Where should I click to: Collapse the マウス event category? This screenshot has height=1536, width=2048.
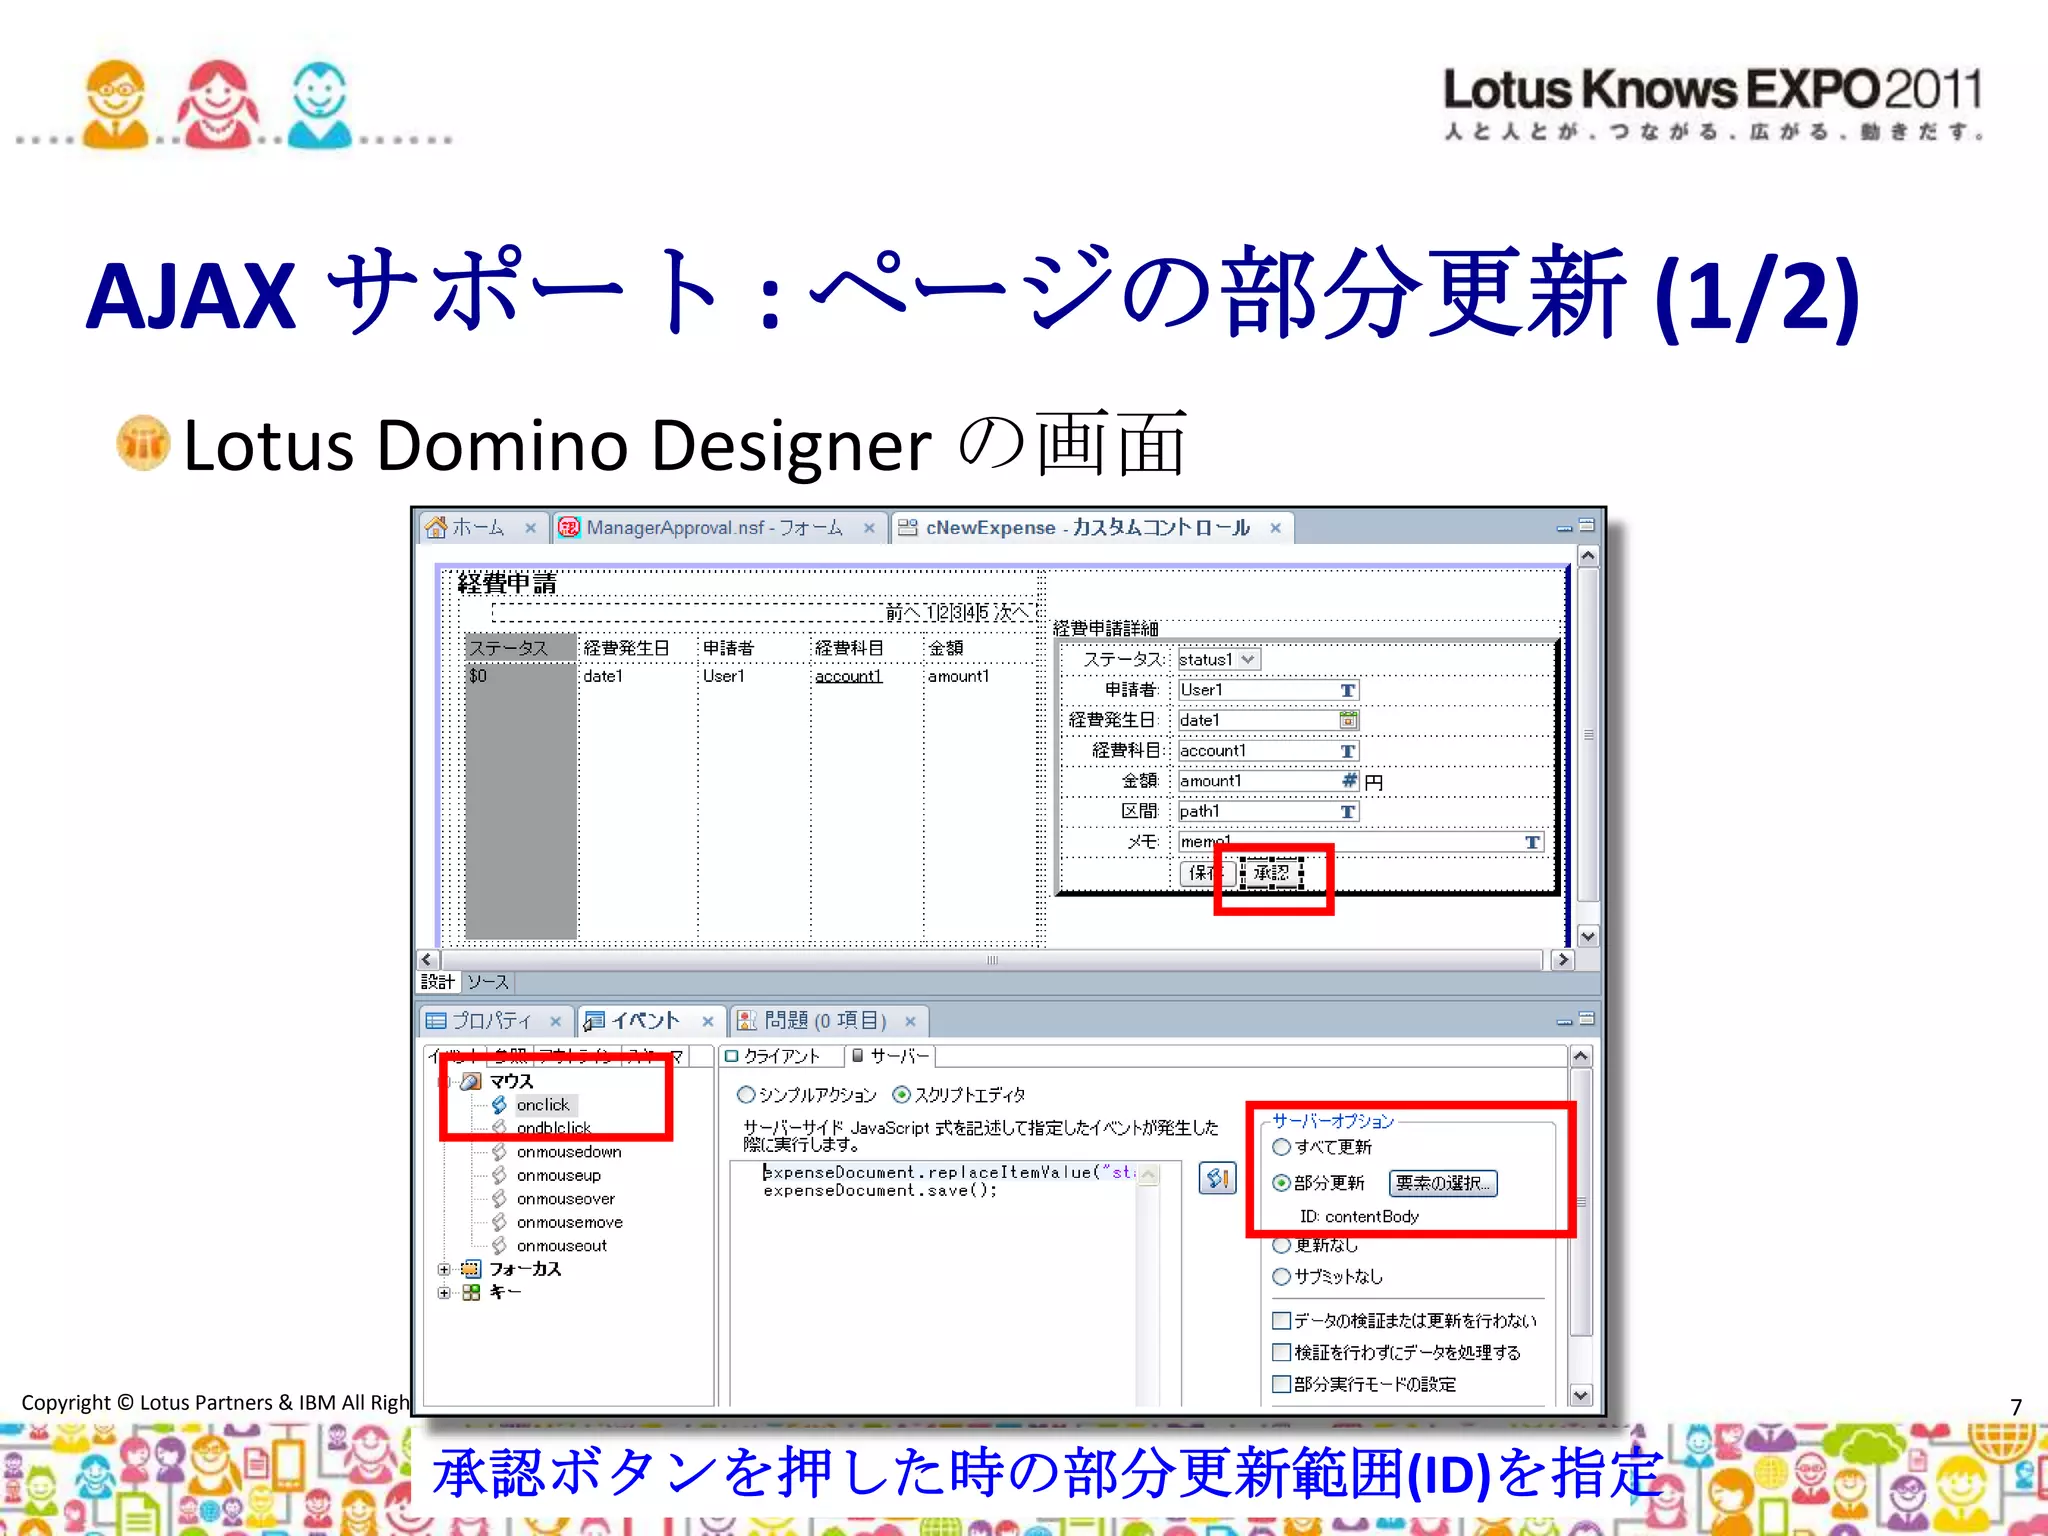pos(444,1082)
